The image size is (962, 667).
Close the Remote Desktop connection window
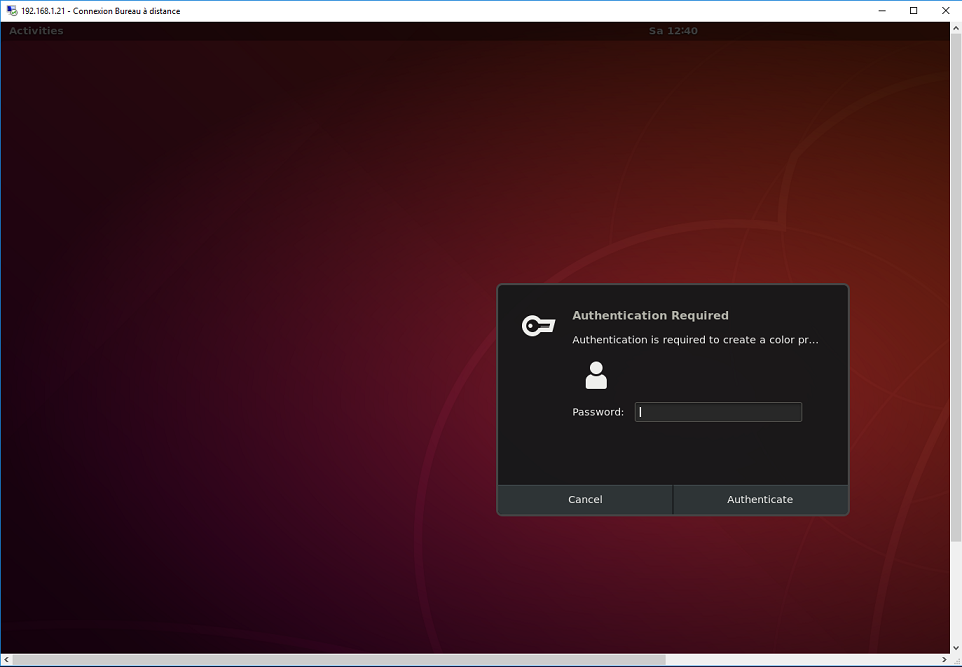coord(945,10)
